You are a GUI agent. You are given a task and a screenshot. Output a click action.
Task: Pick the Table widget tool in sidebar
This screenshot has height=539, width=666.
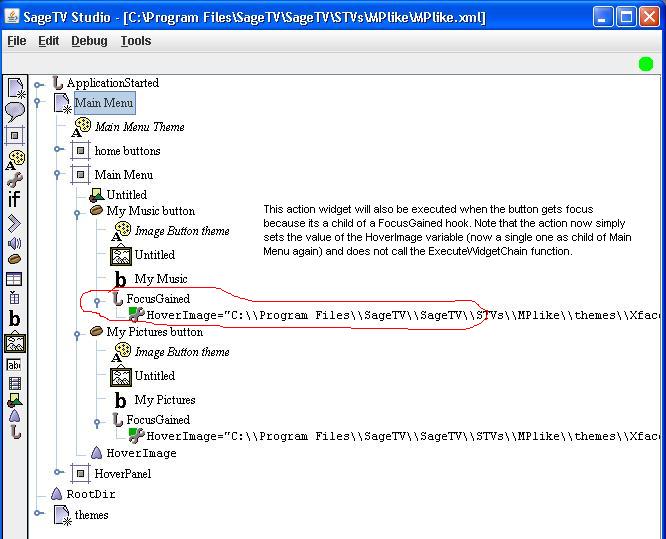[x=14, y=279]
